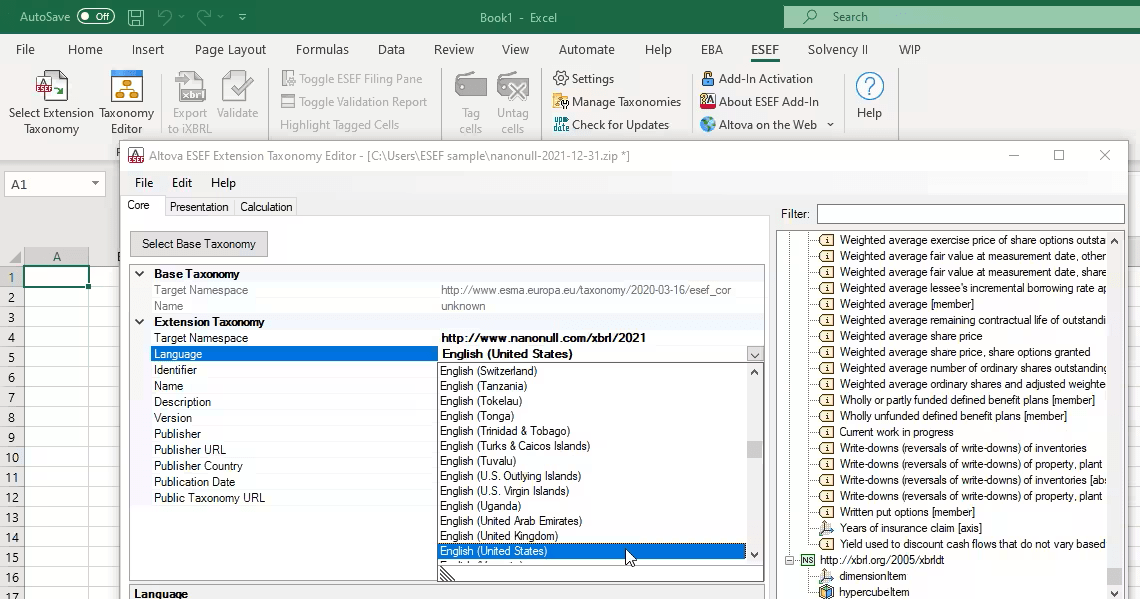This screenshot has height=599, width=1140.
Task: Click the ESEF add-in Help icon
Action: 869,96
